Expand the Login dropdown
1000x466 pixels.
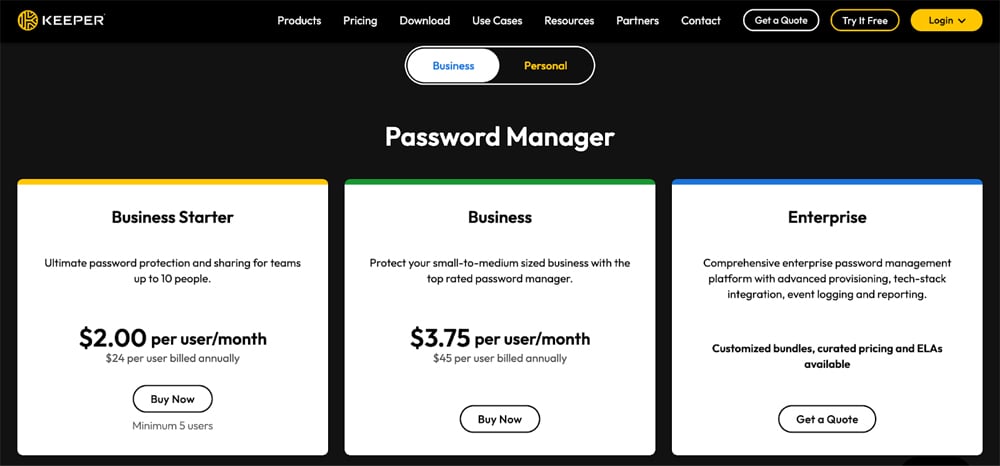pyautogui.click(x=946, y=21)
